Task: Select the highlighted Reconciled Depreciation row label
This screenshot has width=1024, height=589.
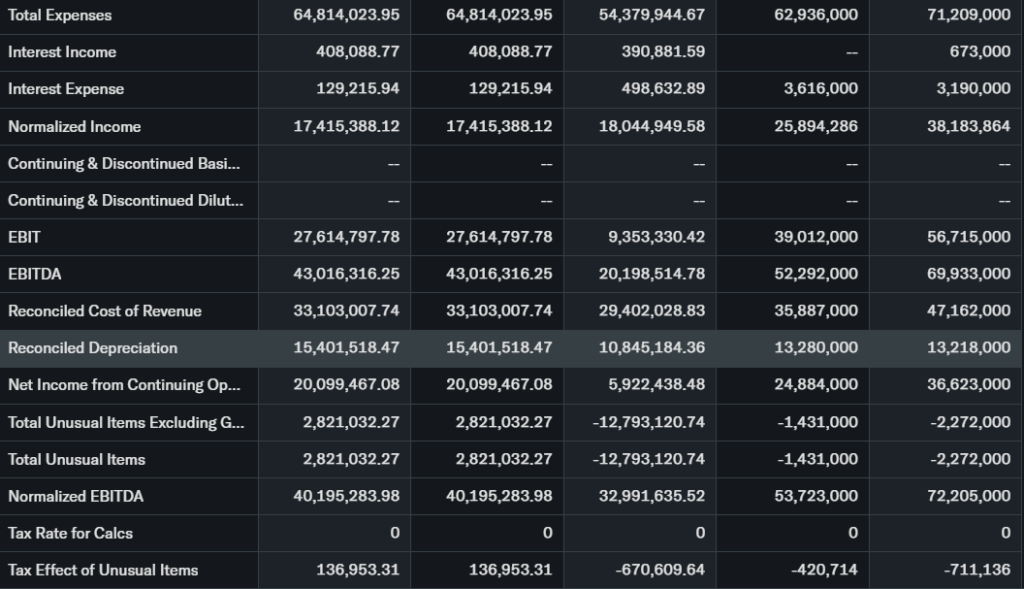Action: [x=92, y=348]
